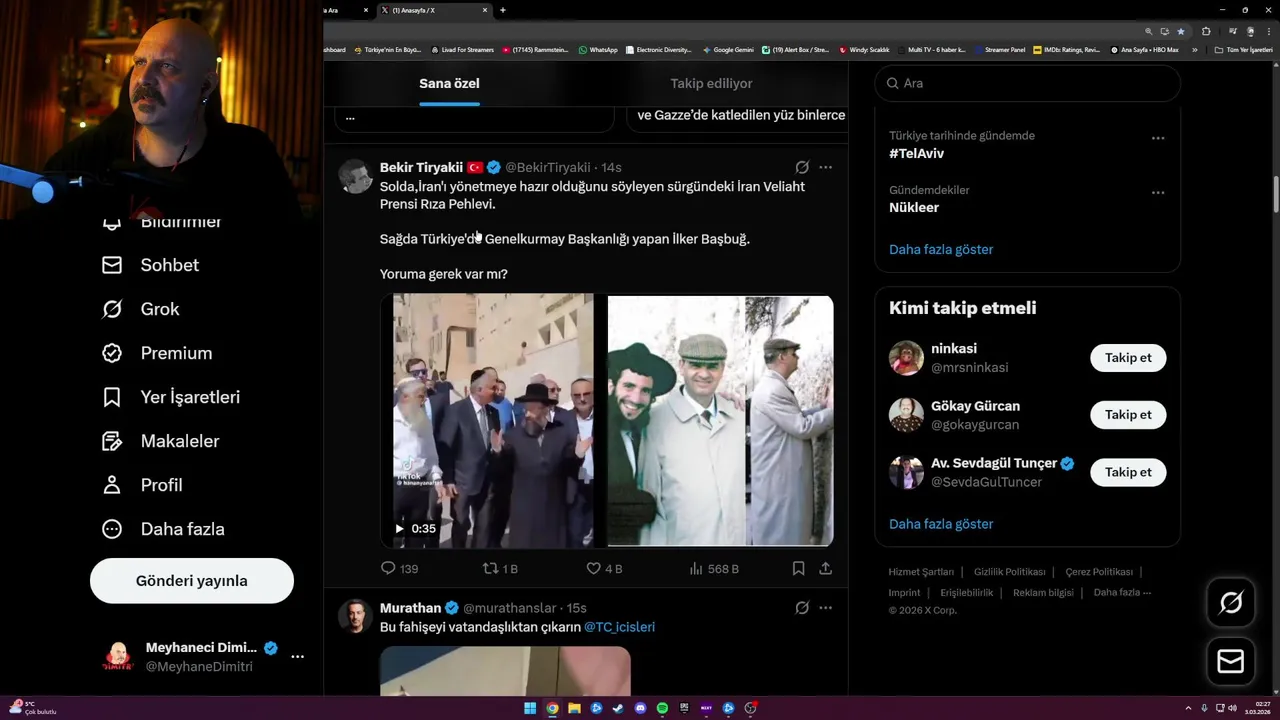Open Yer İşaretleri bookmarks page
The height and width of the screenshot is (720, 1280).
coord(171,397)
